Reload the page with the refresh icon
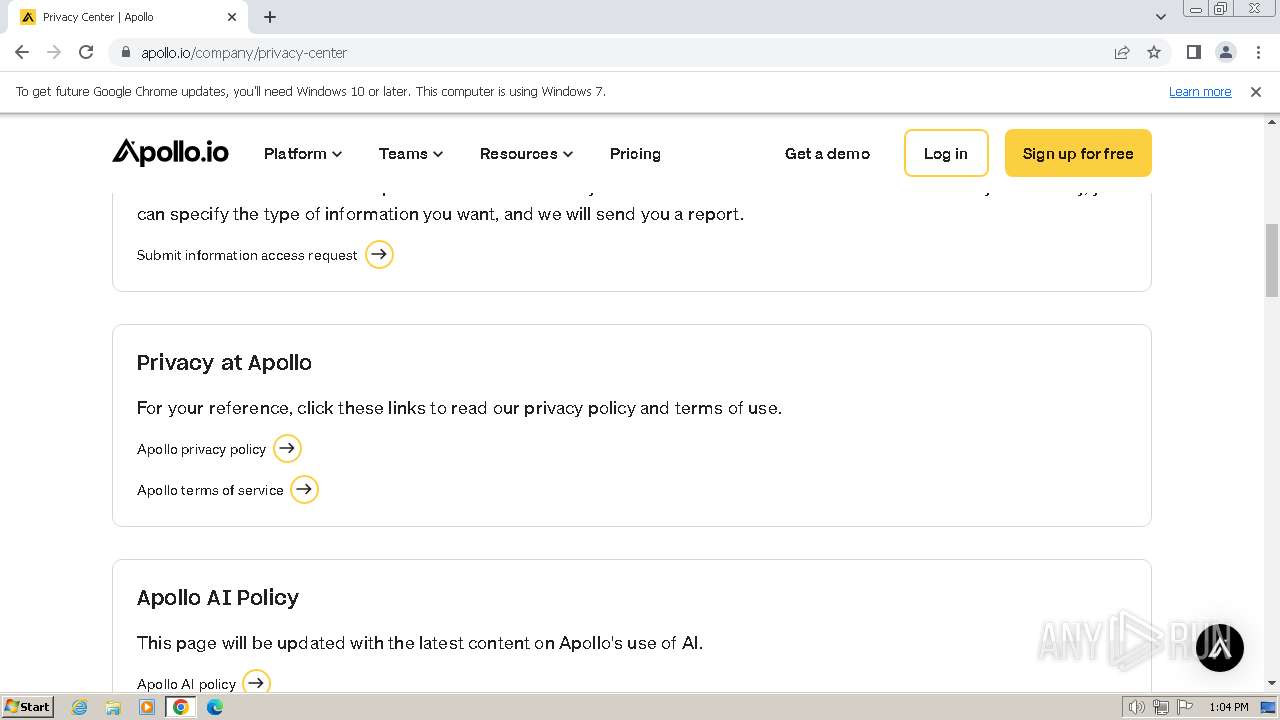 (x=86, y=52)
